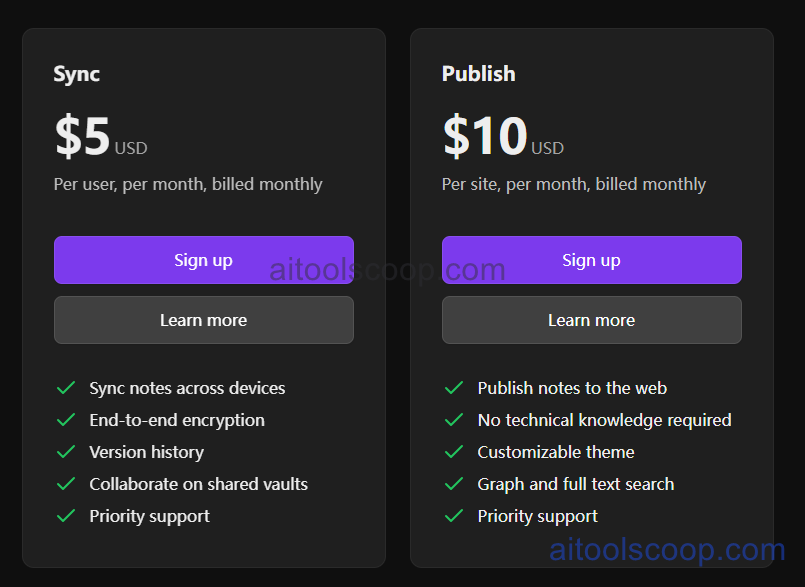Click the checkmark beside "Sync notes across devices"

tap(66, 388)
